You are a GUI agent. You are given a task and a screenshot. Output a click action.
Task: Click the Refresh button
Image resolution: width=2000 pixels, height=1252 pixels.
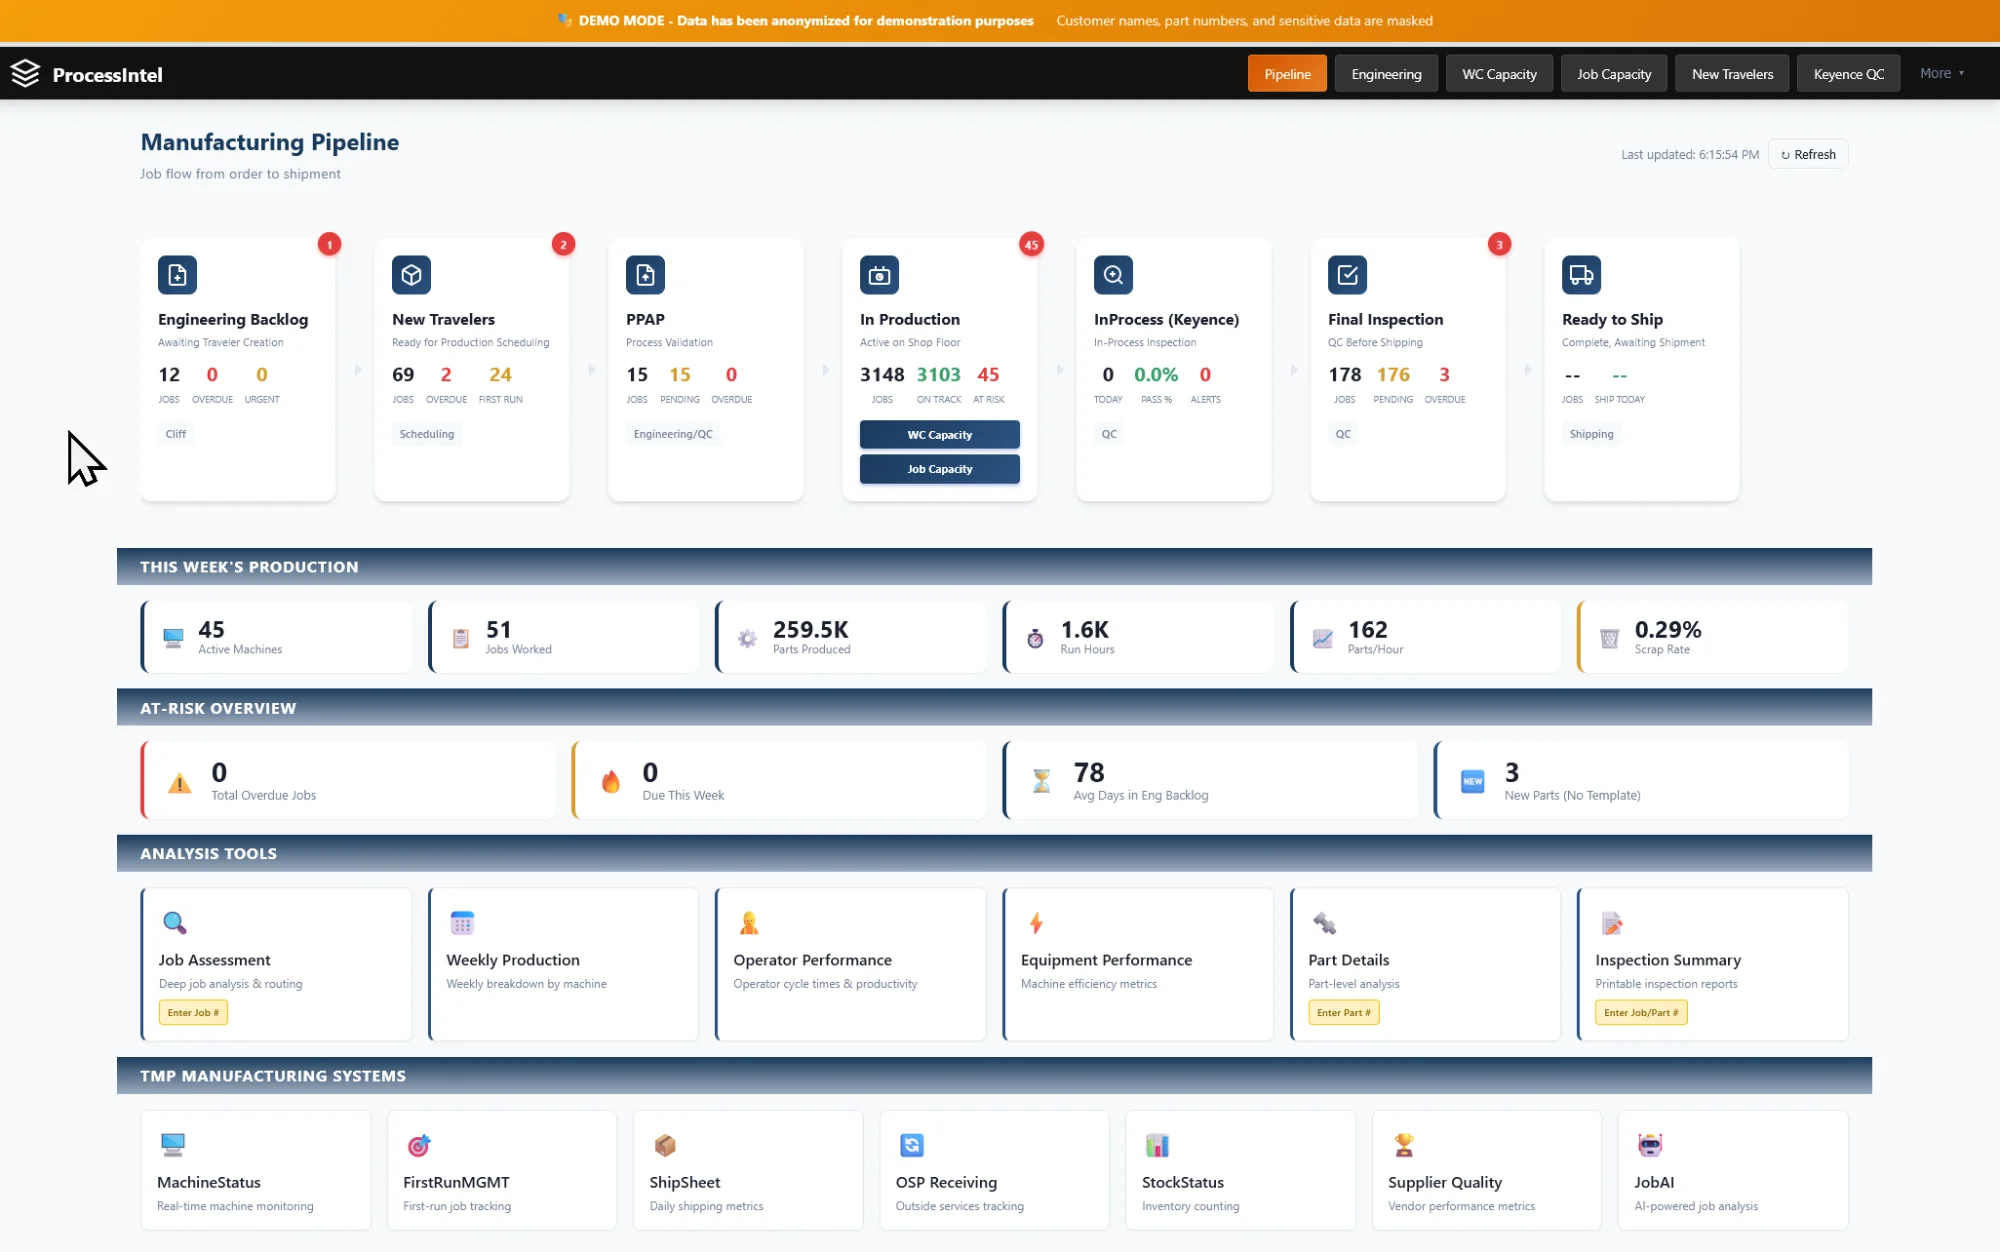(x=1808, y=154)
